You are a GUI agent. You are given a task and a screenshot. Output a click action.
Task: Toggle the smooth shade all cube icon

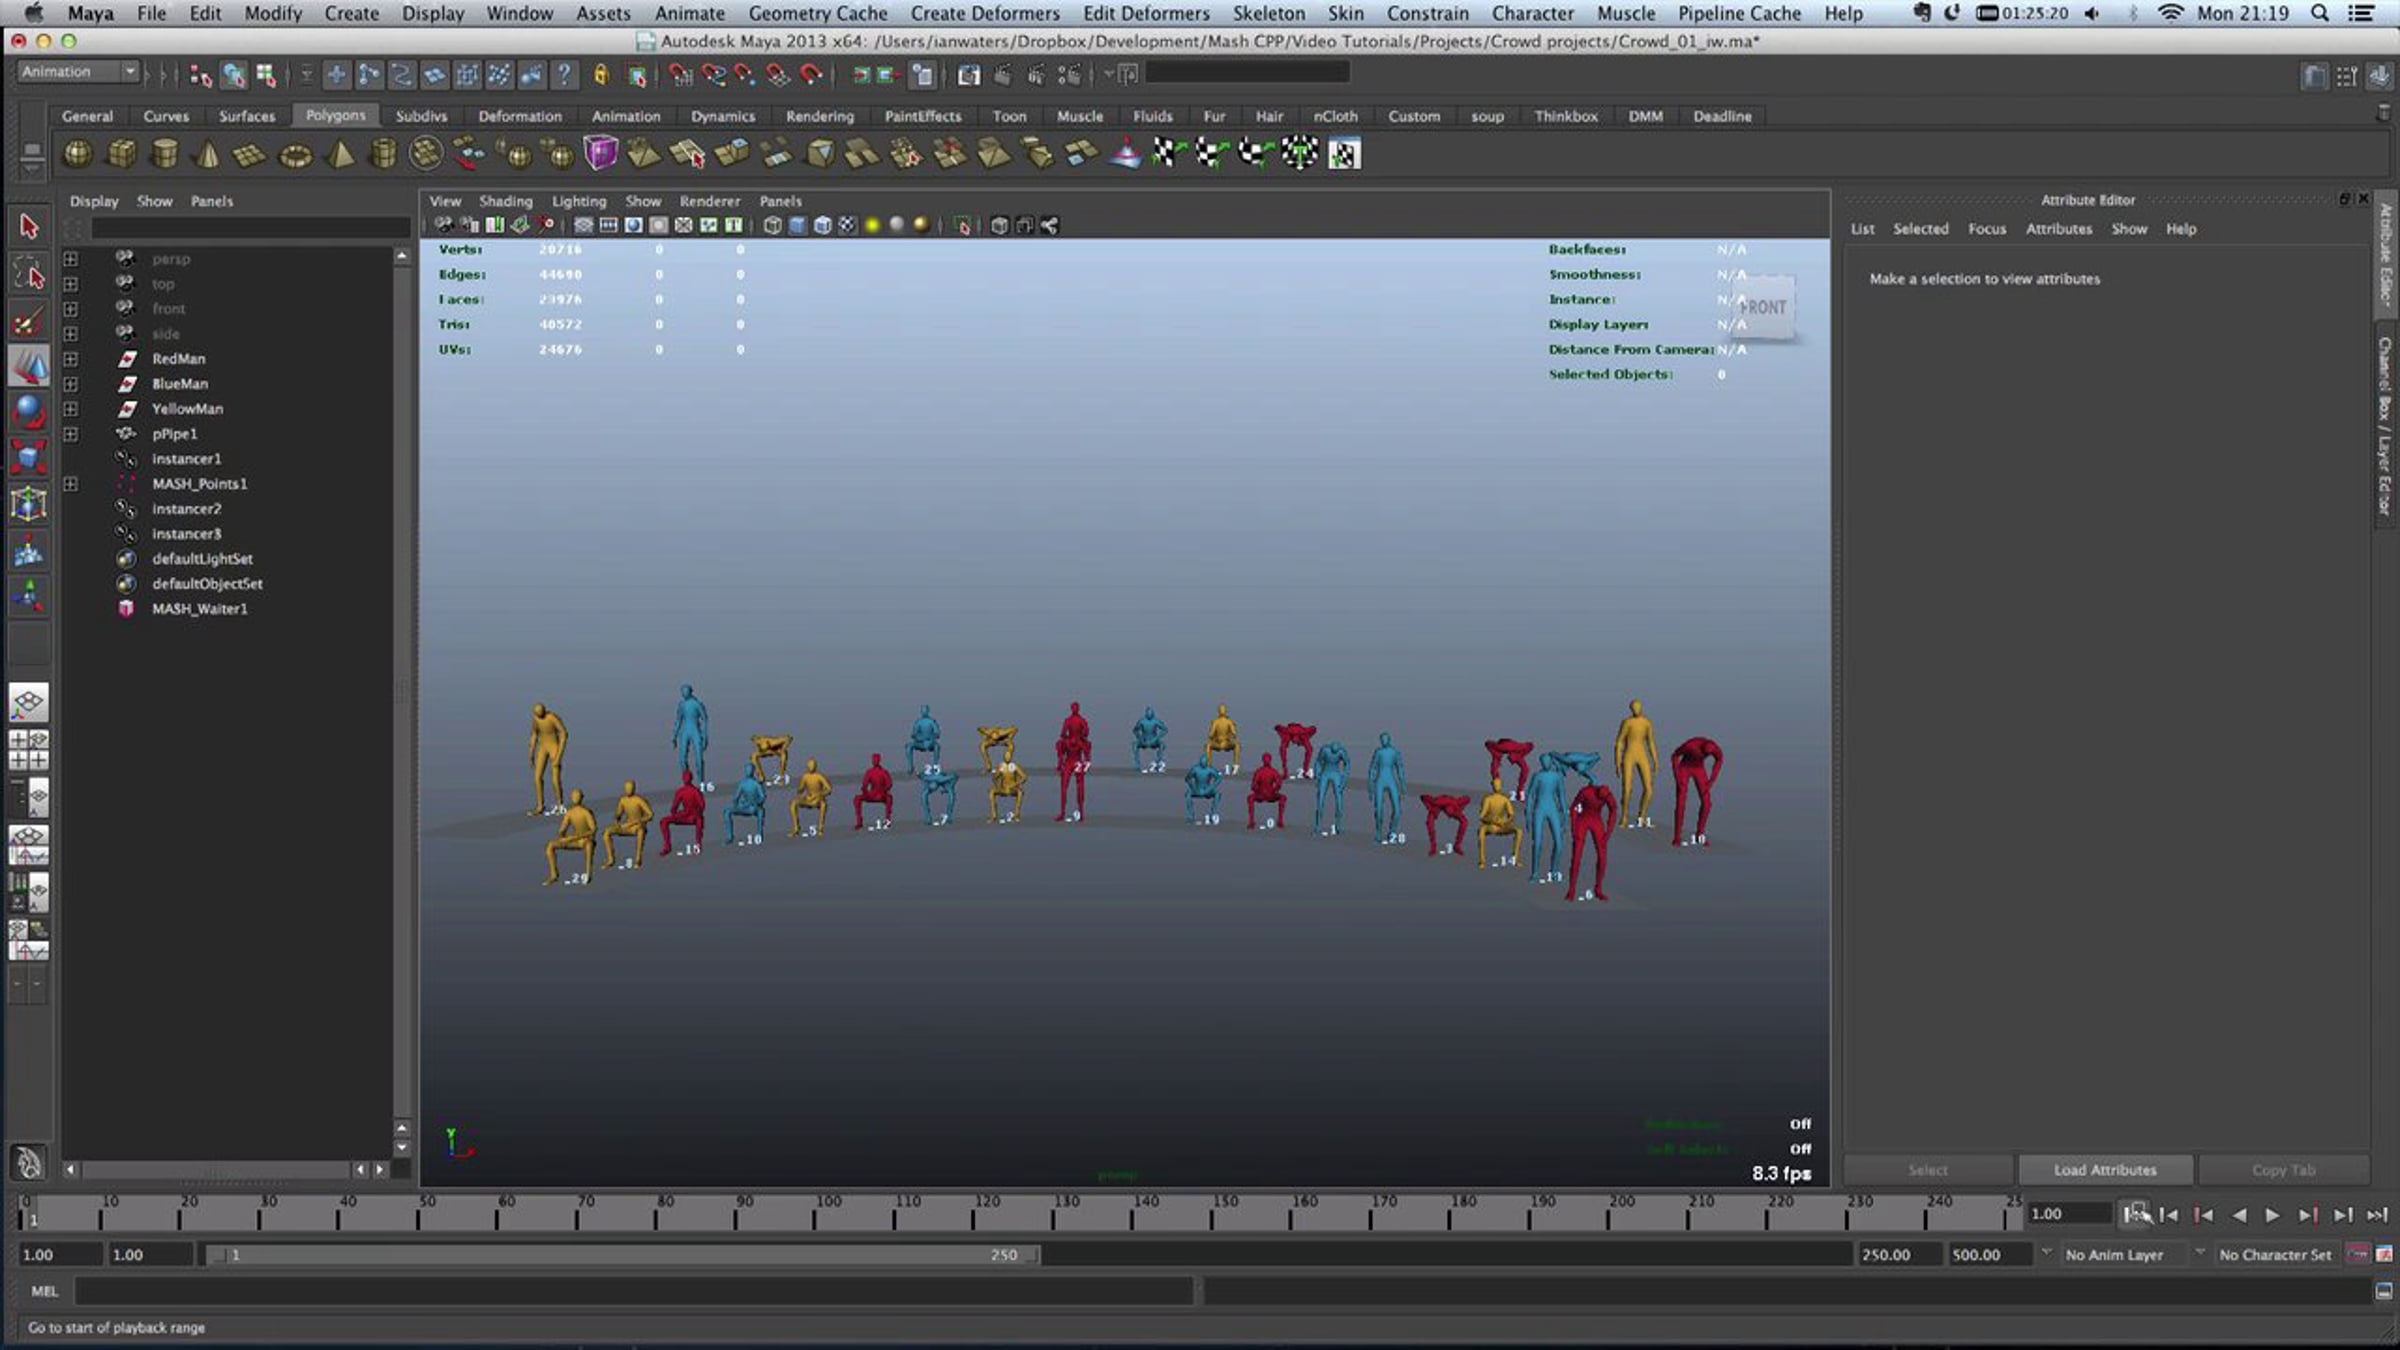point(797,225)
